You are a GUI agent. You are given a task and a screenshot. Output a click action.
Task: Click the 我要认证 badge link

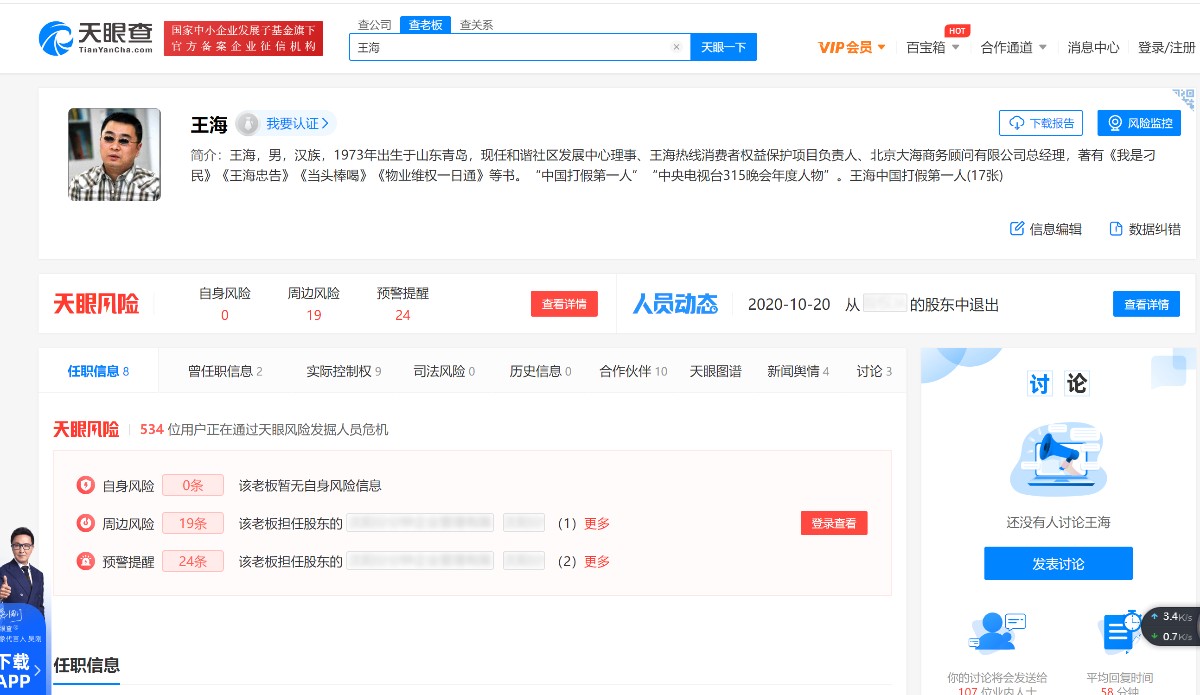click(x=297, y=123)
